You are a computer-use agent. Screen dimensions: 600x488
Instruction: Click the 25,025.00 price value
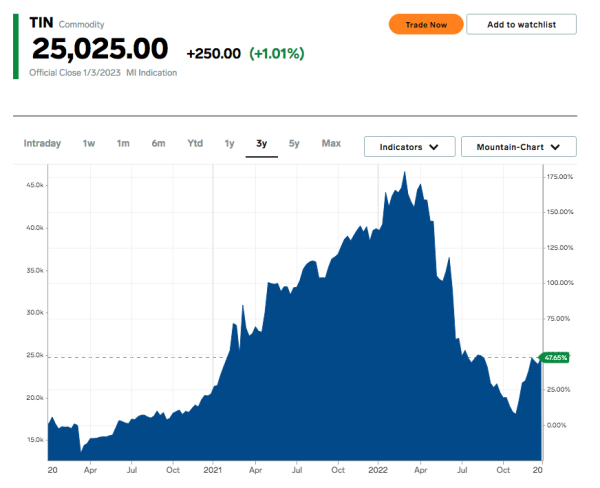click(x=99, y=48)
